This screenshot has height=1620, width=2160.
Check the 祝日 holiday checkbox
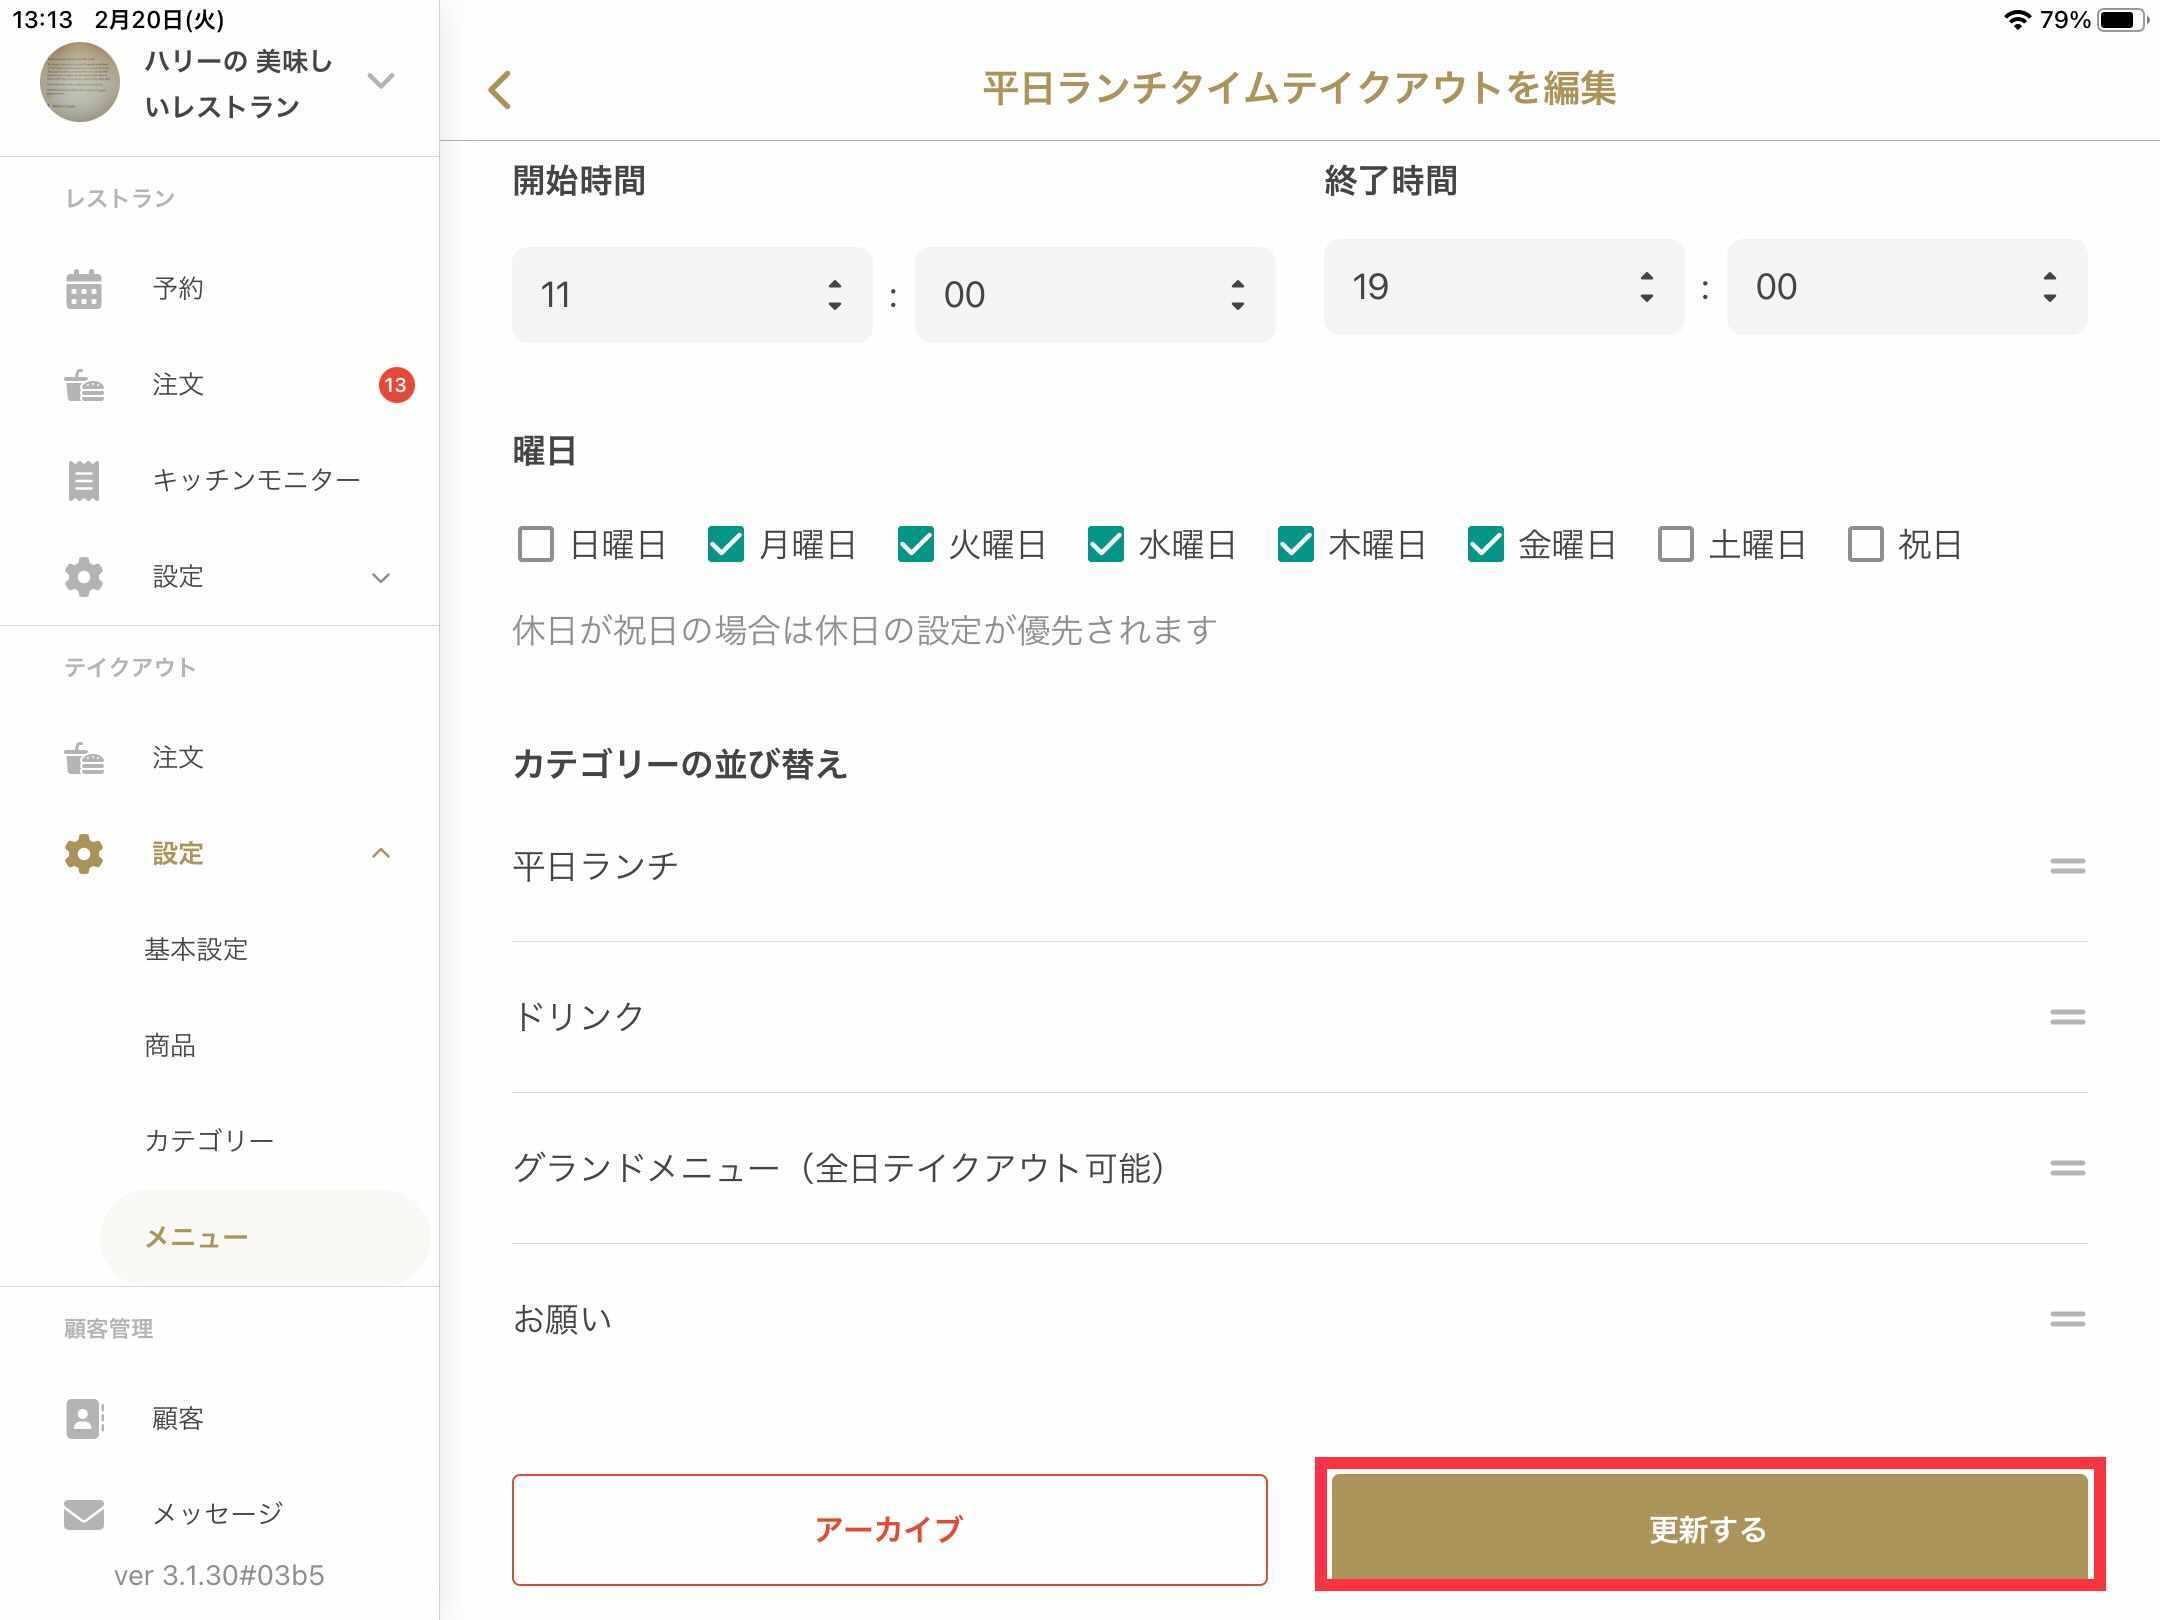tap(1865, 545)
